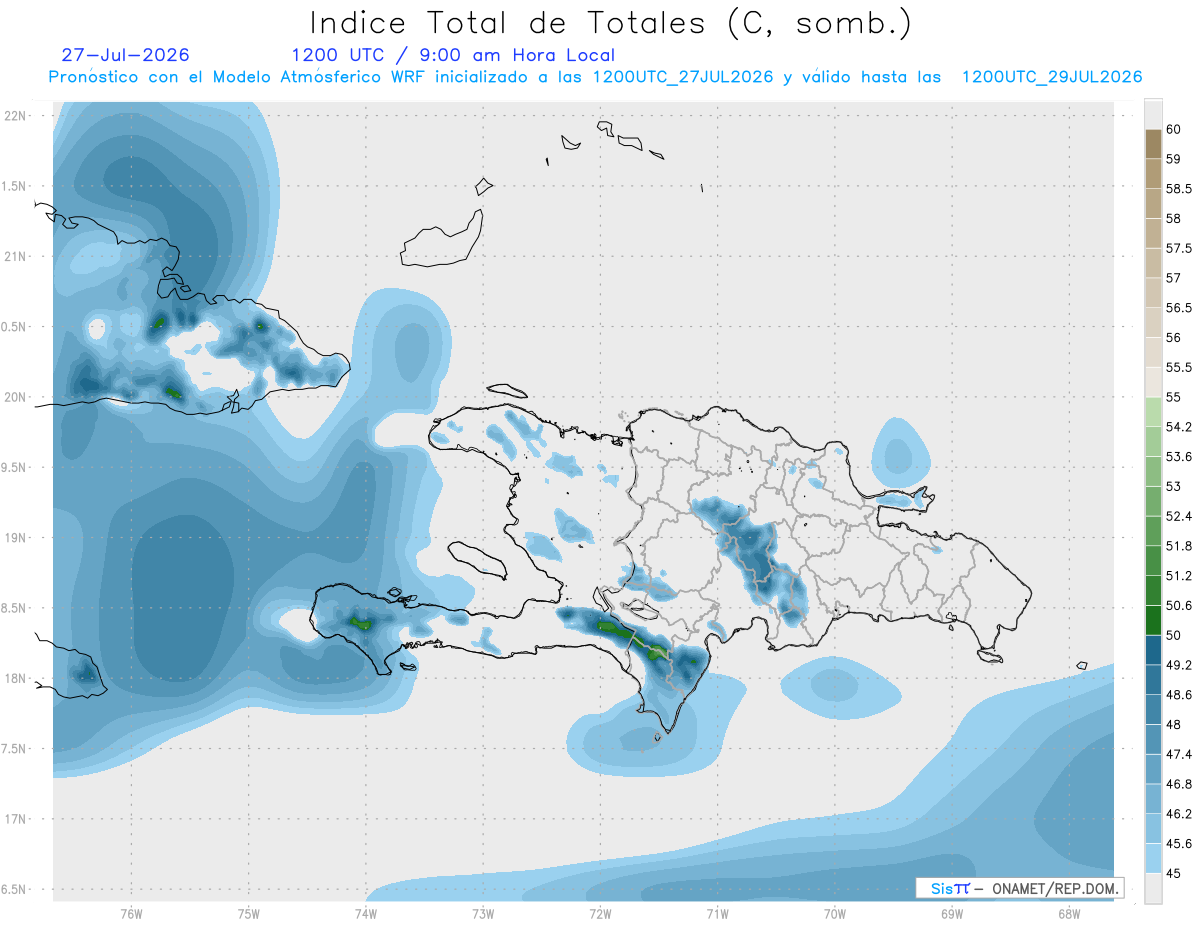1200x927 pixels.
Task: Click the '19N' latitude axis label
Action: click(x=15, y=538)
